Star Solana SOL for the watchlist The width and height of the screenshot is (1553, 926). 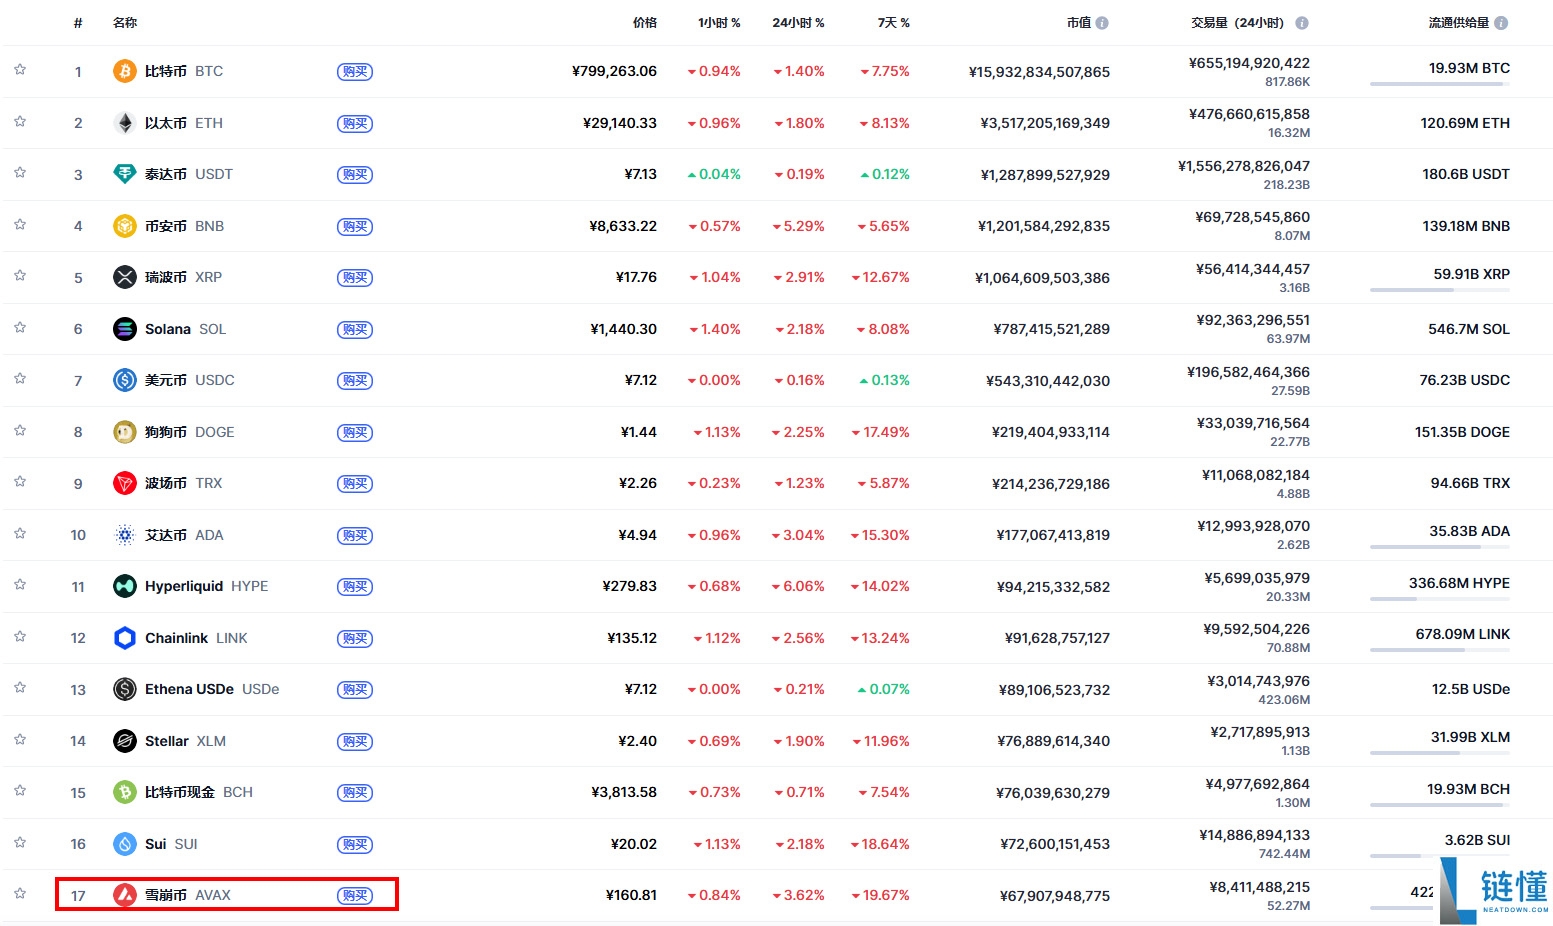[20, 327]
